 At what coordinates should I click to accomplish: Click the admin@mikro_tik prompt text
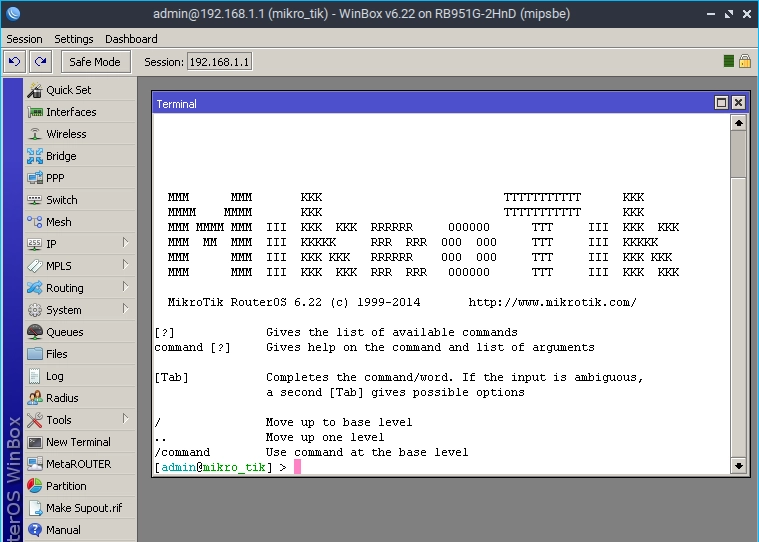pyautogui.click(x=213, y=467)
